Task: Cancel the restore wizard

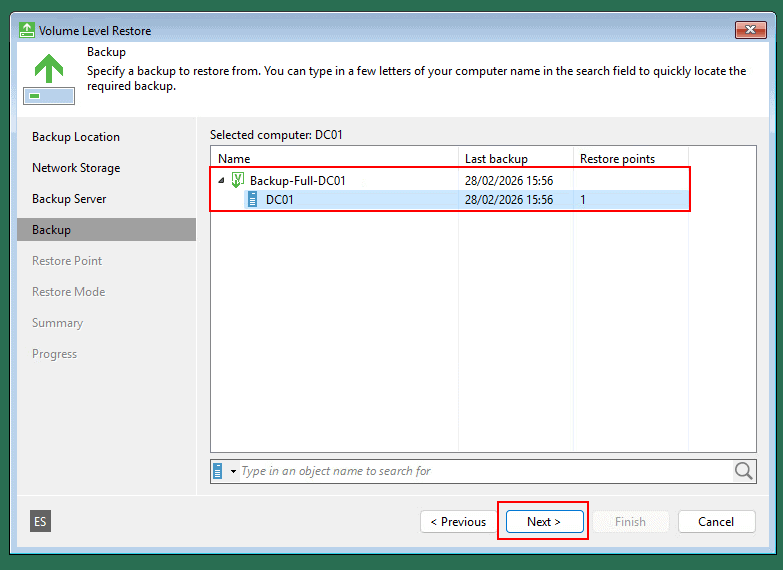Action: click(x=716, y=521)
